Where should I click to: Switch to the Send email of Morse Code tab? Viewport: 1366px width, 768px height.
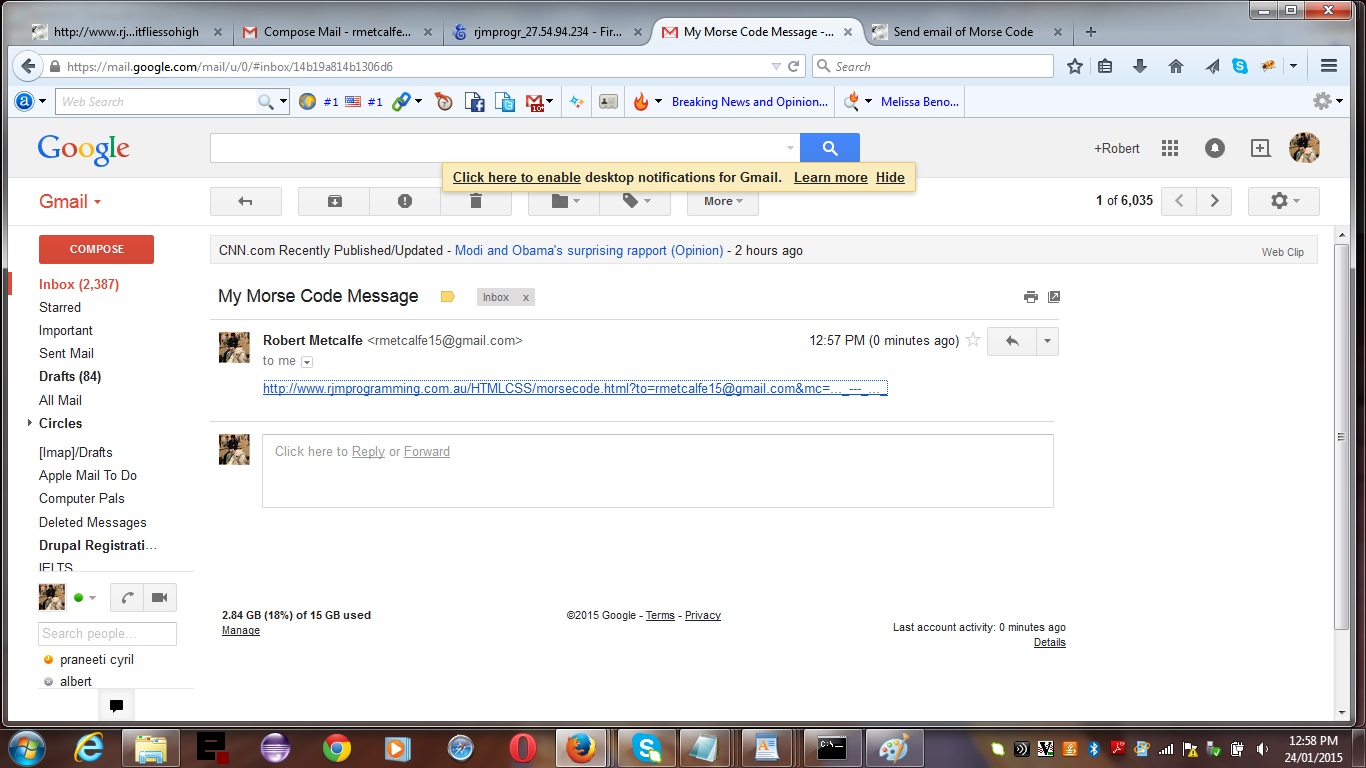[x=966, y=32]
